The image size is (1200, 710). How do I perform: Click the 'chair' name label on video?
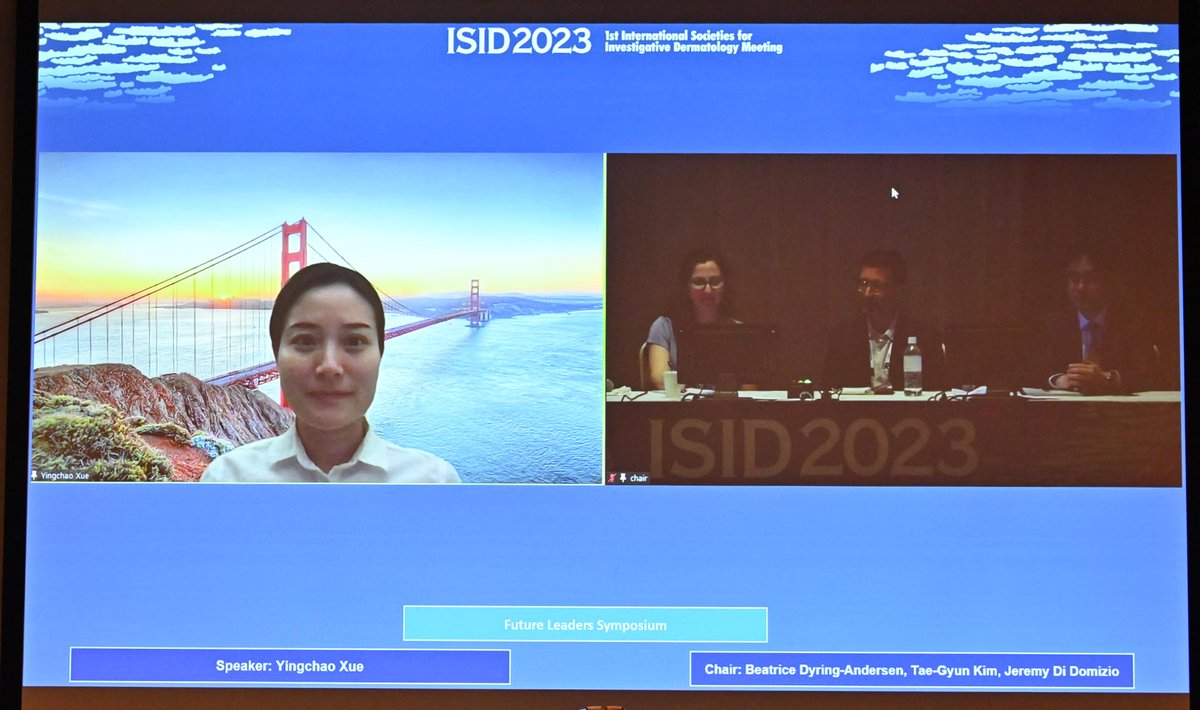(x=638, y=478)
